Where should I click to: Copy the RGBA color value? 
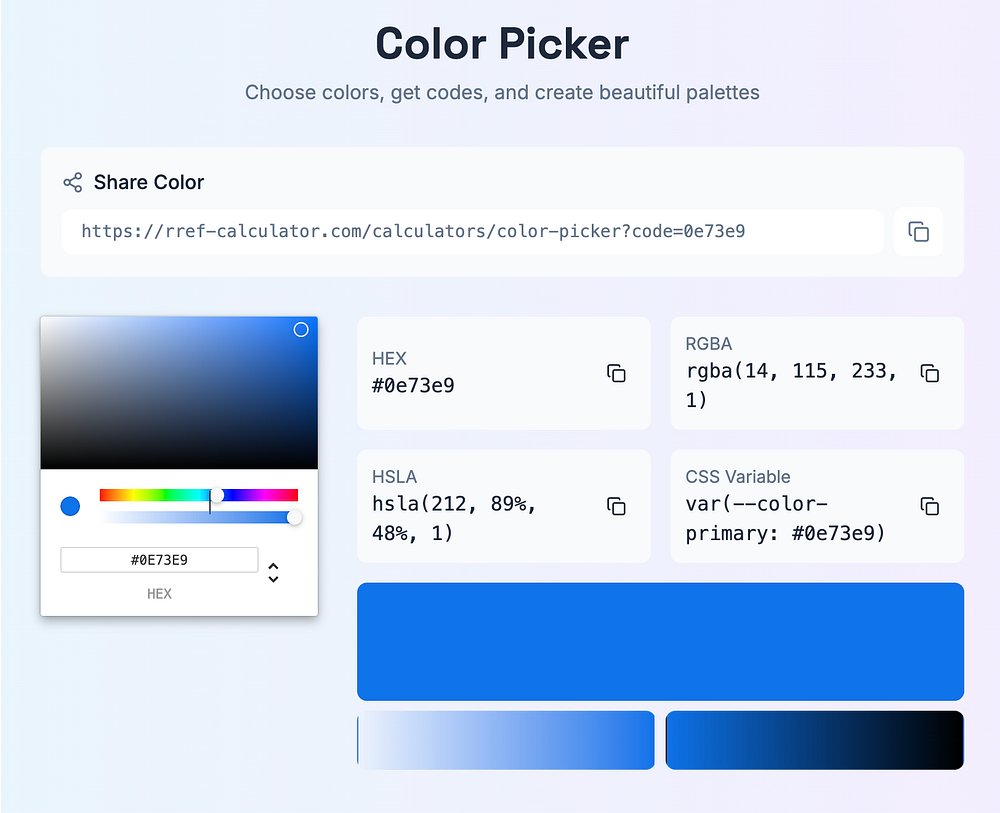tap(929, 373)
